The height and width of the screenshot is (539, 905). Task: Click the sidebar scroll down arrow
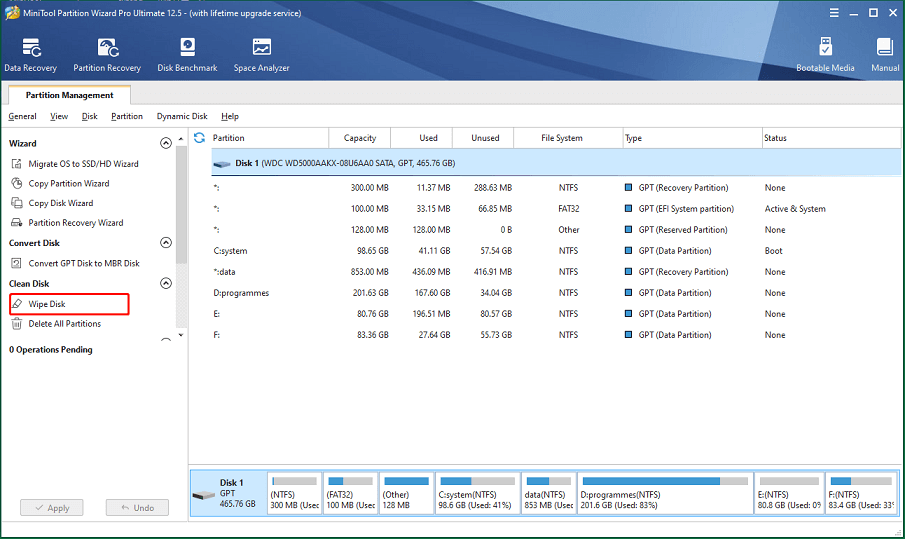coord(181,335)
